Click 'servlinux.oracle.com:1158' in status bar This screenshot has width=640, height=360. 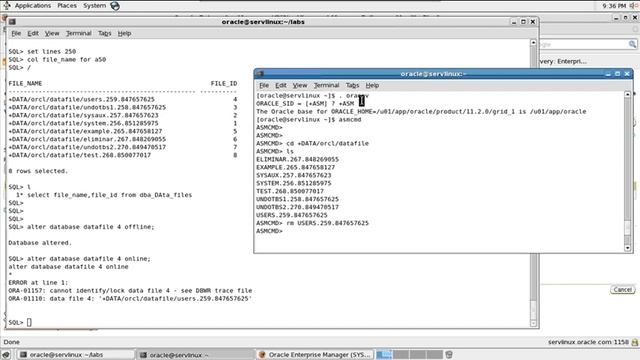click(588, 342)
